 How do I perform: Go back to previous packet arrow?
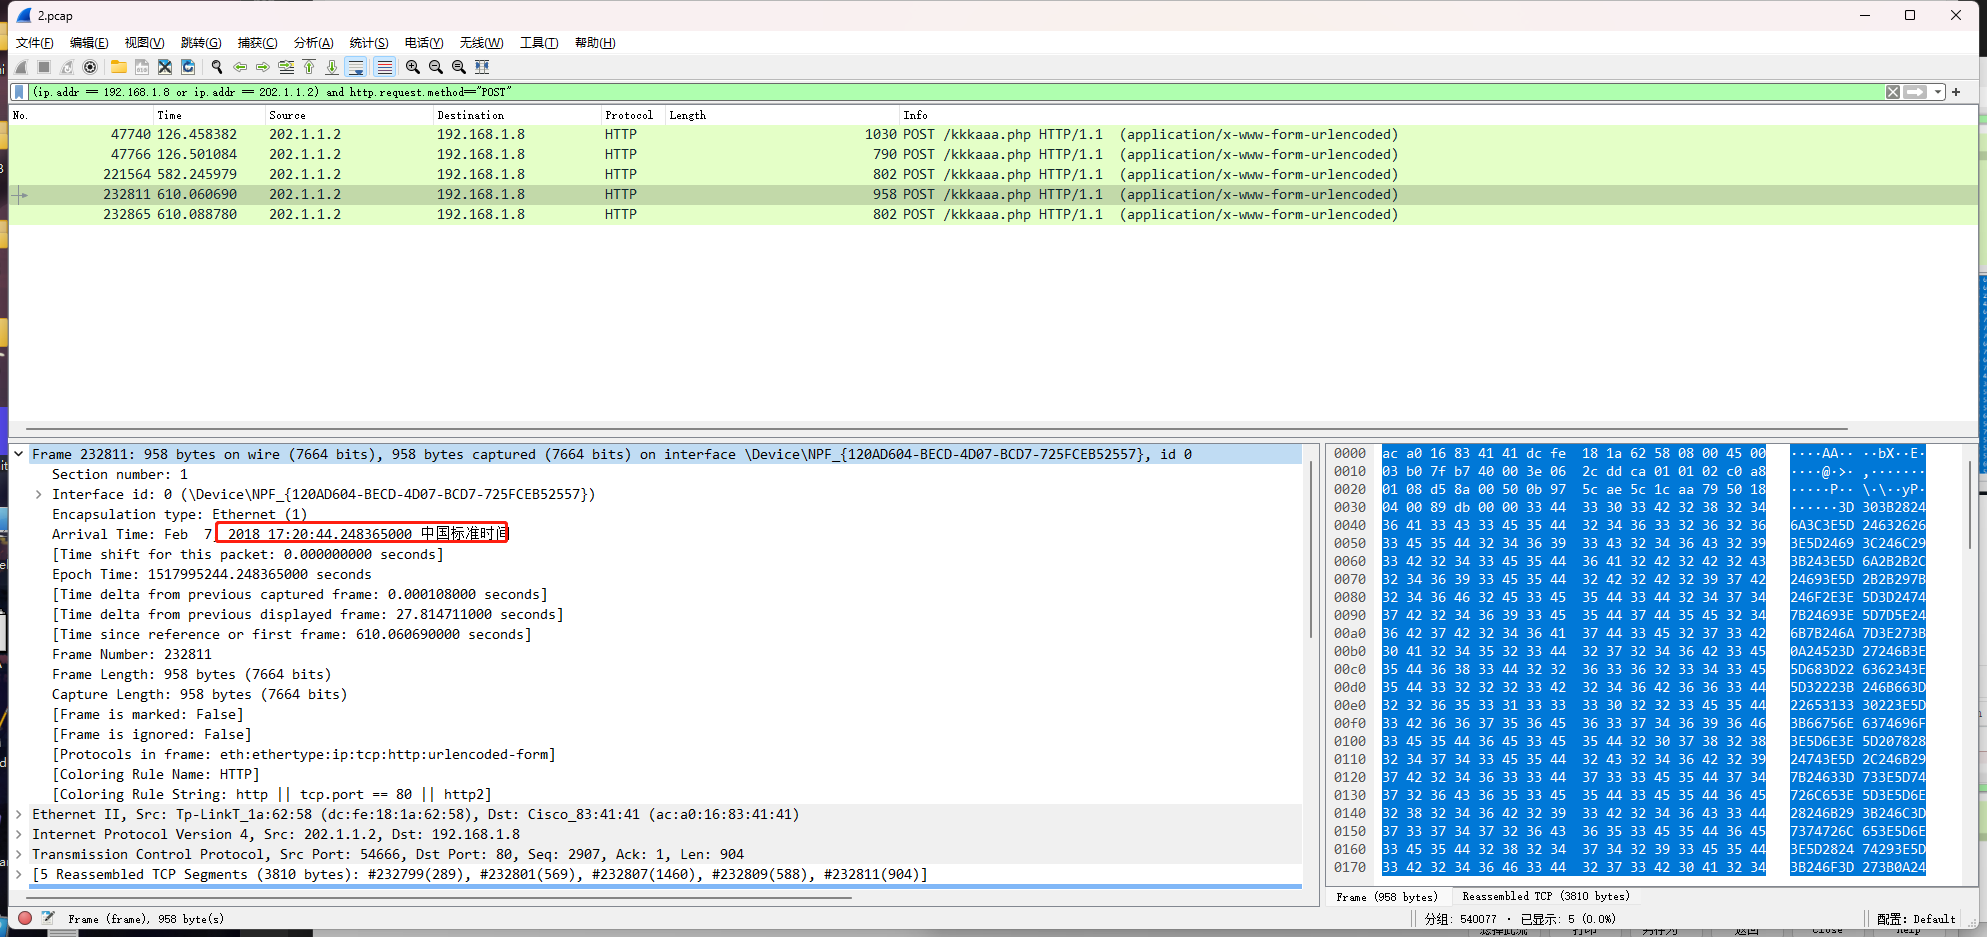click(240, 67)
